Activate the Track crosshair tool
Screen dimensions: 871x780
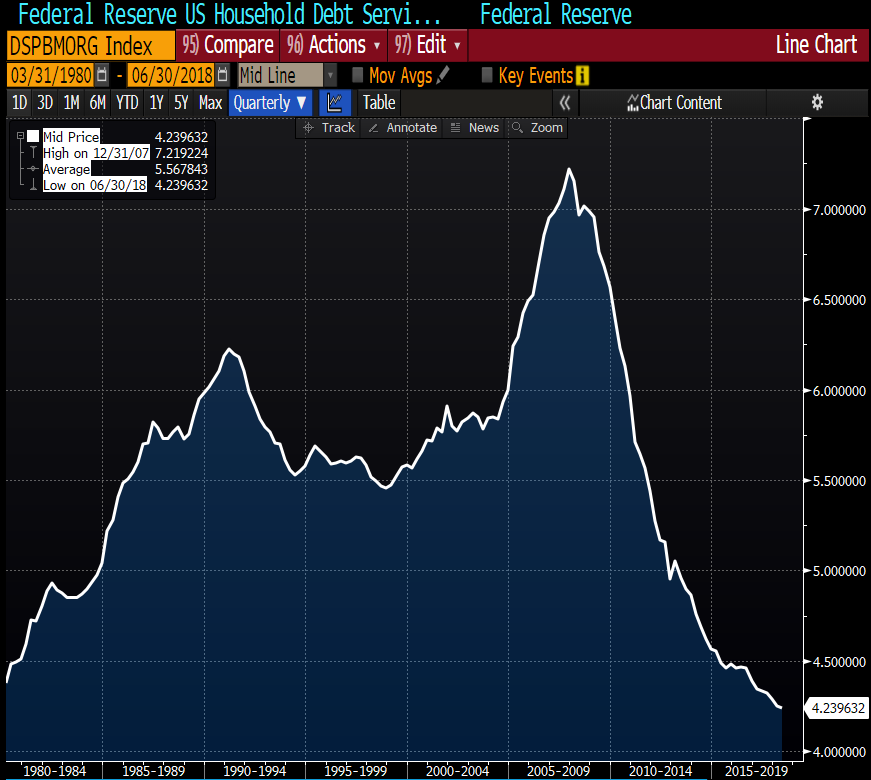tap(329, 128)
